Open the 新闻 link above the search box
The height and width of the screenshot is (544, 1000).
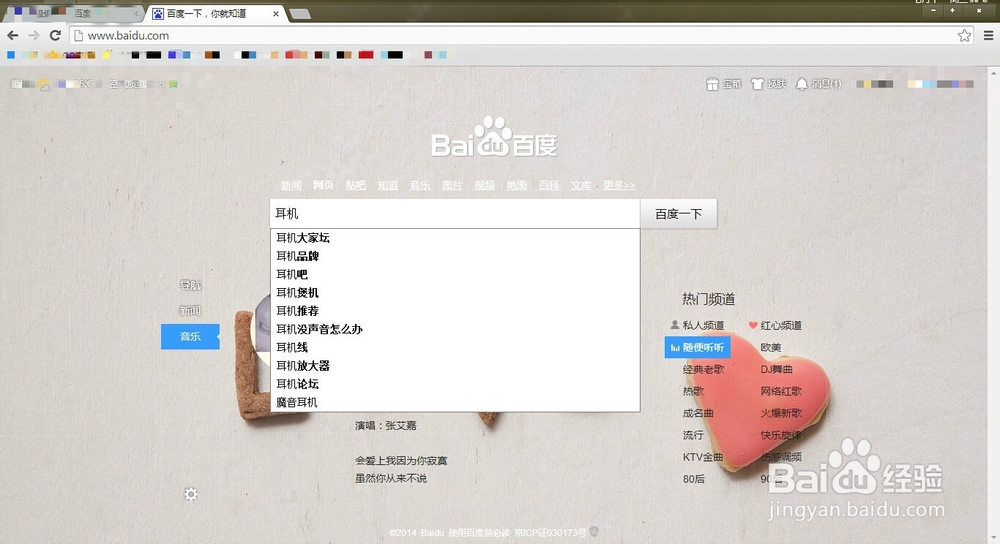point(291,185)
